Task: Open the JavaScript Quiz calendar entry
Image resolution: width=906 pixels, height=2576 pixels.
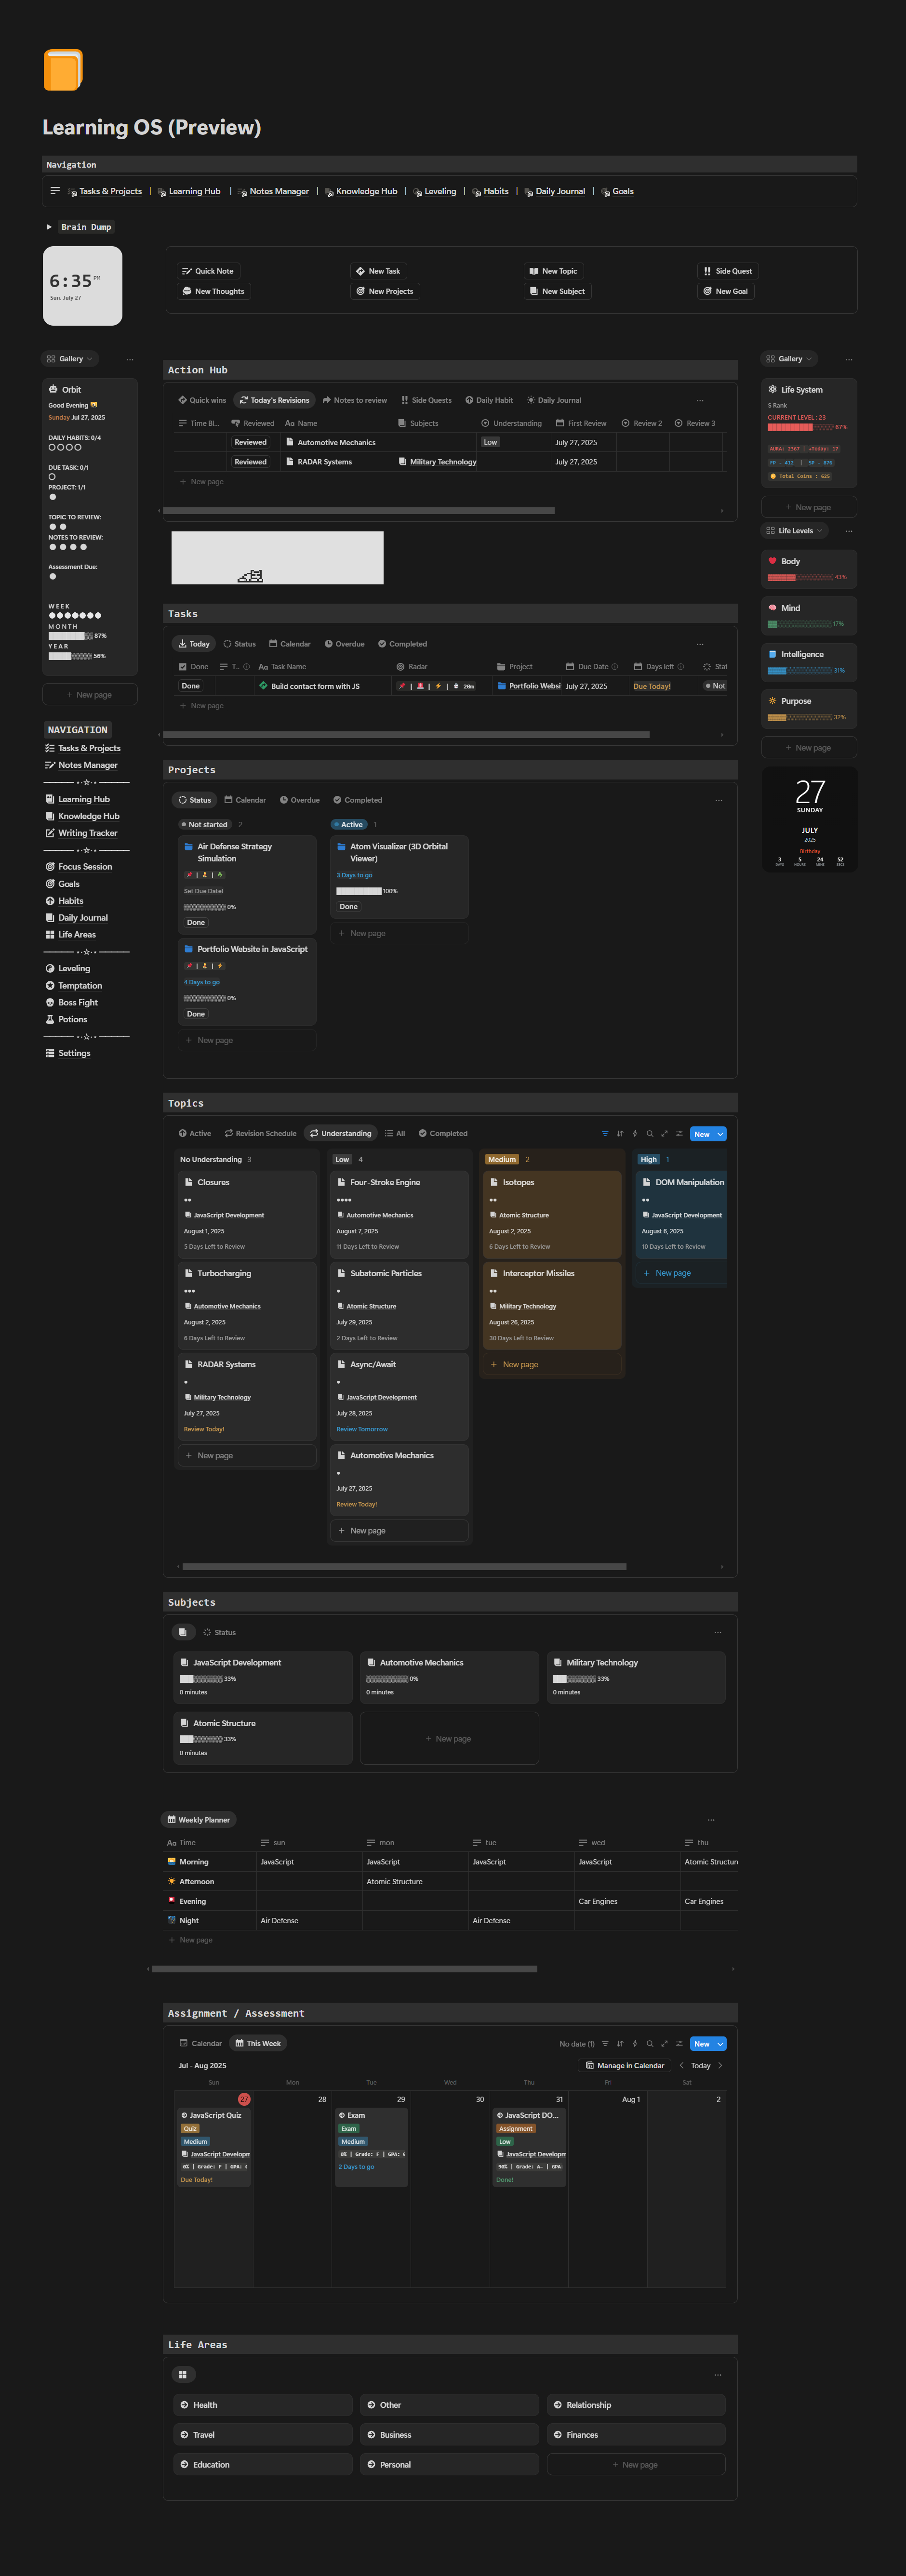Action: [213, 2149]
